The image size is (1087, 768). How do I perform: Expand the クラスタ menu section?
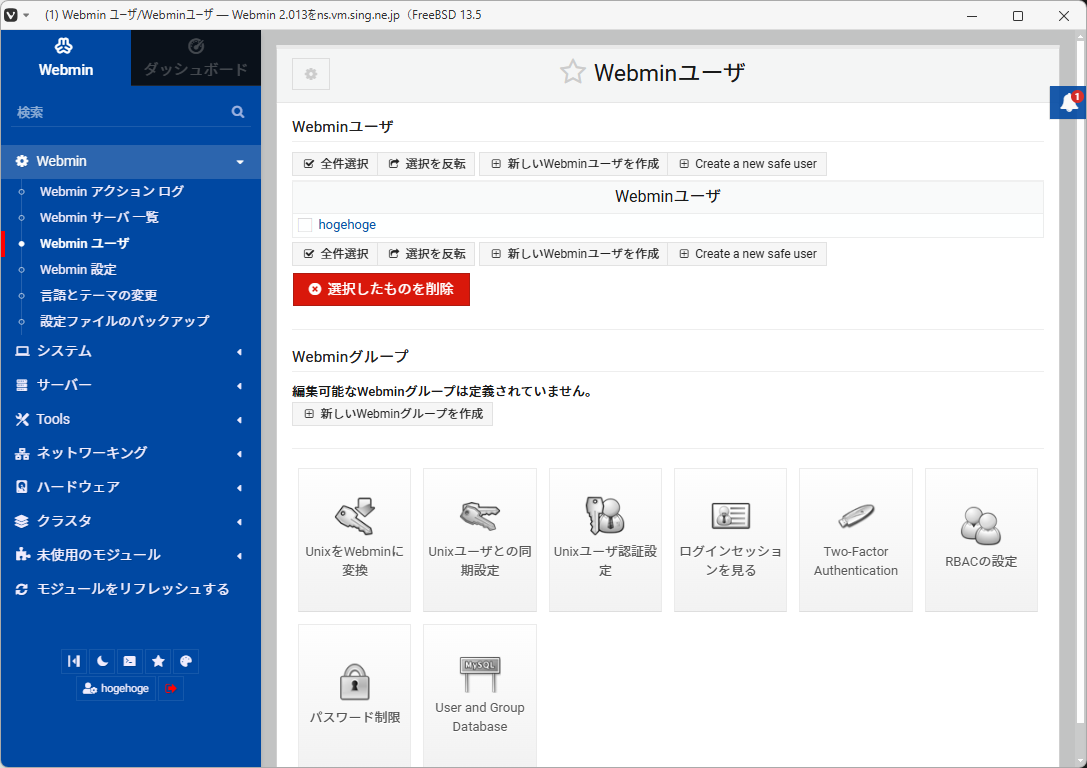(x=131, y=521)
